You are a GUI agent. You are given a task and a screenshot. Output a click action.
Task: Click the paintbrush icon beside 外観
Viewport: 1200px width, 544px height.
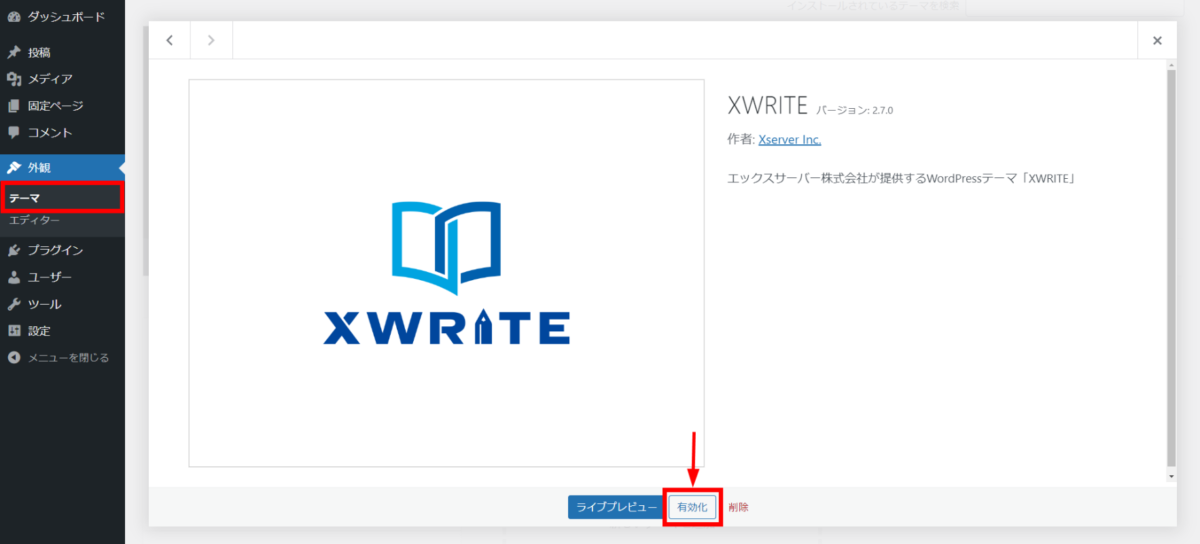(14, 167)
